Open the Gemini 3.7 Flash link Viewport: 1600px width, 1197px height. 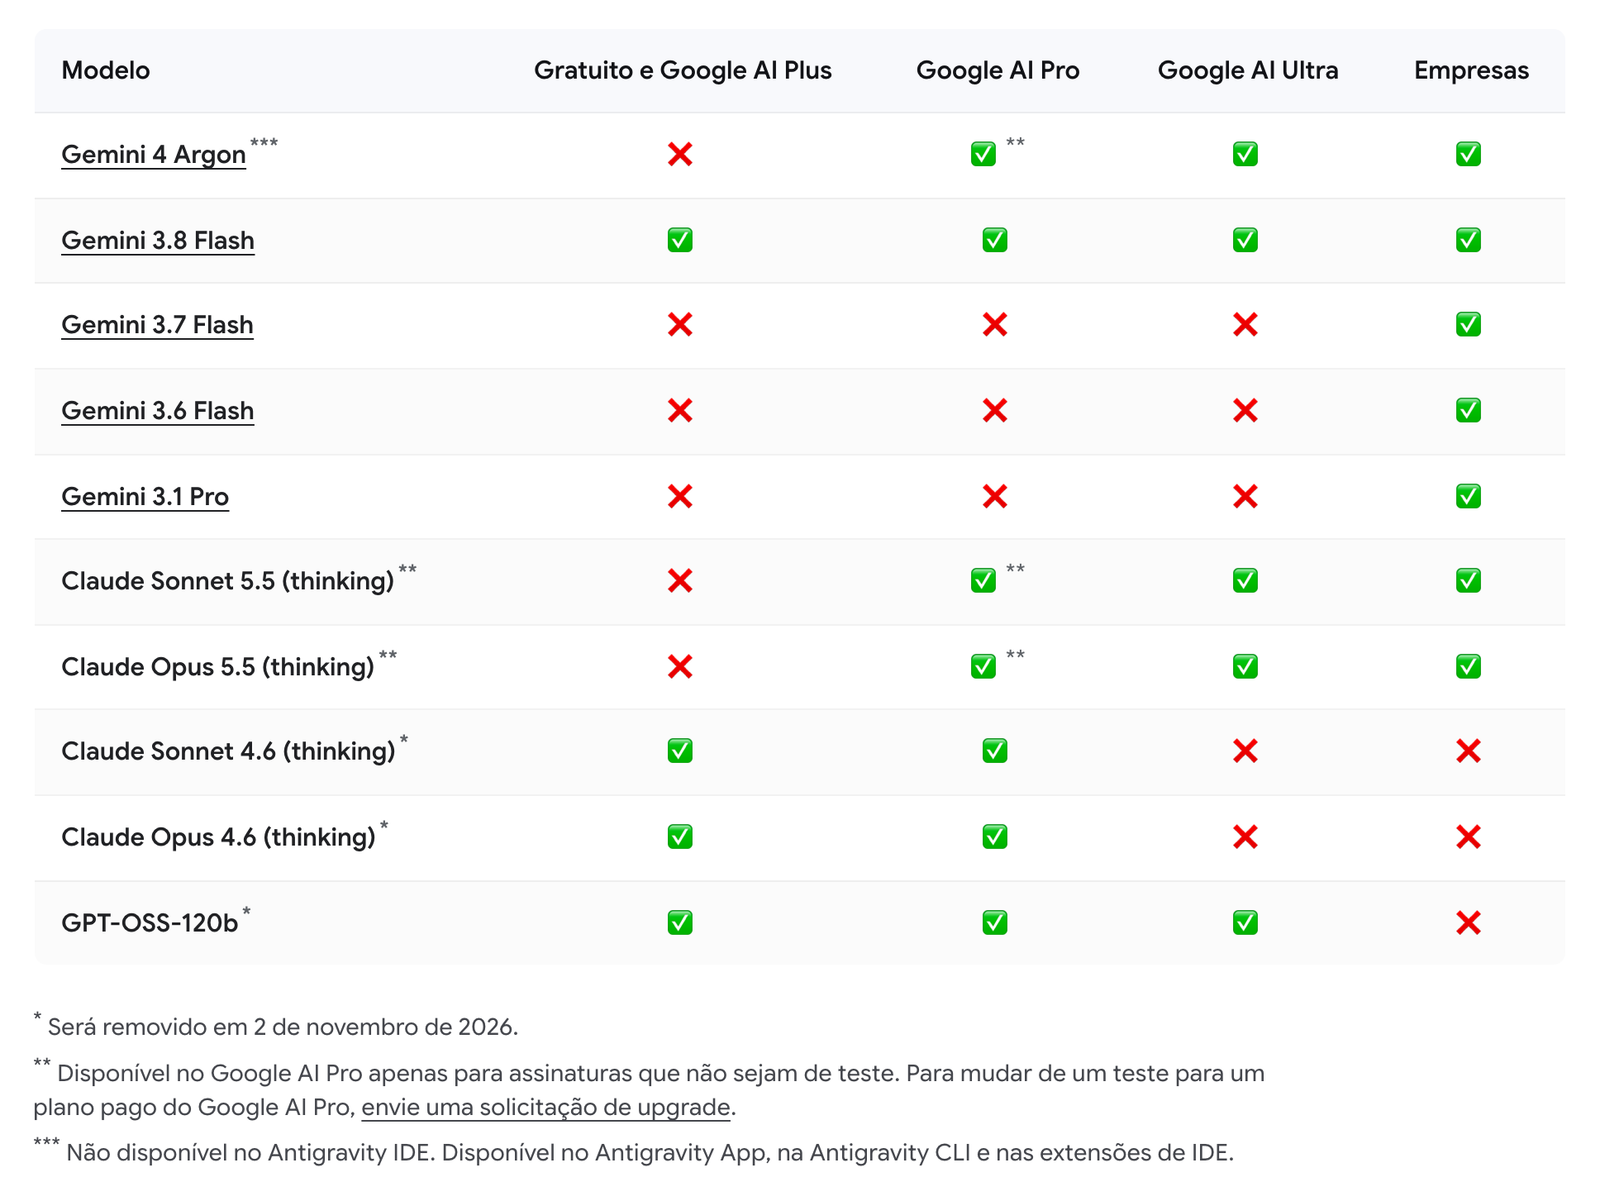157,325
